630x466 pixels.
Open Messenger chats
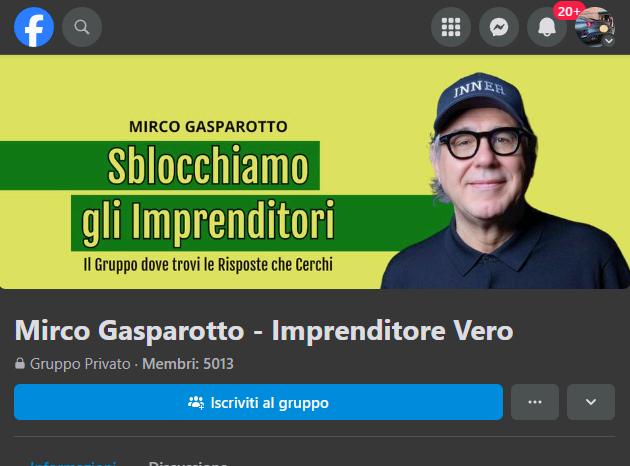click(499, 27)
